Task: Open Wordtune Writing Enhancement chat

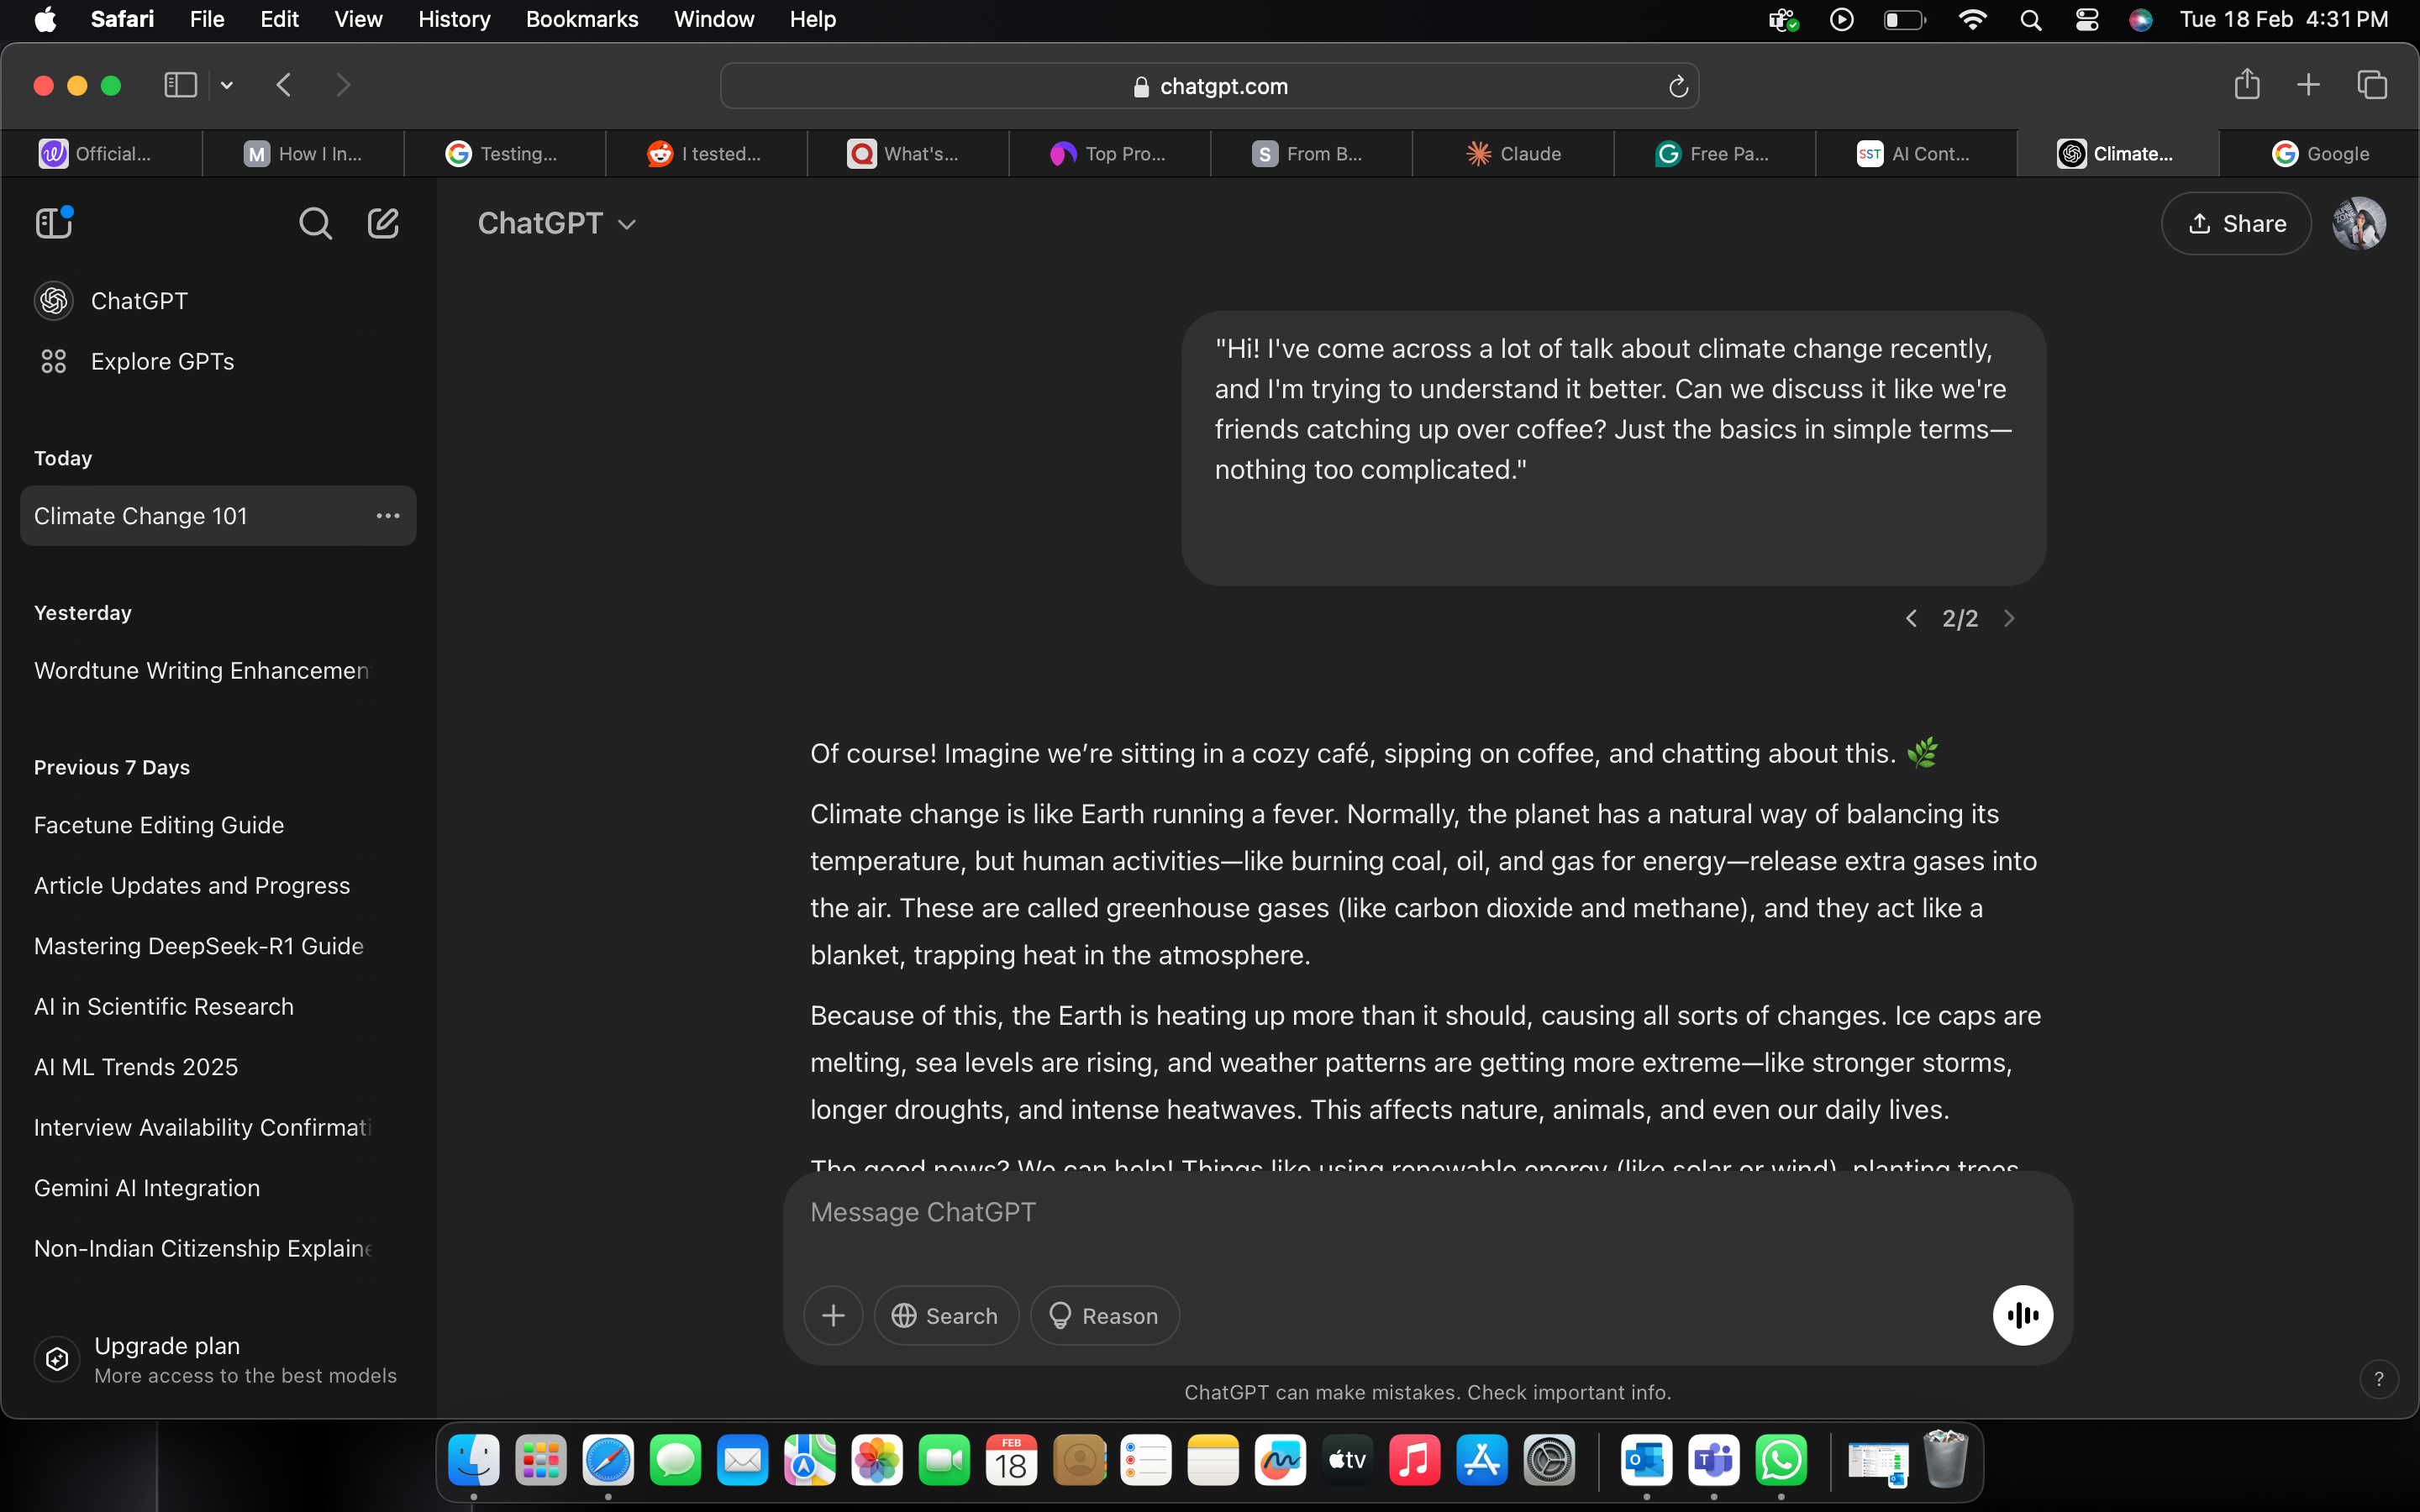Action: (x=218, y=670)
